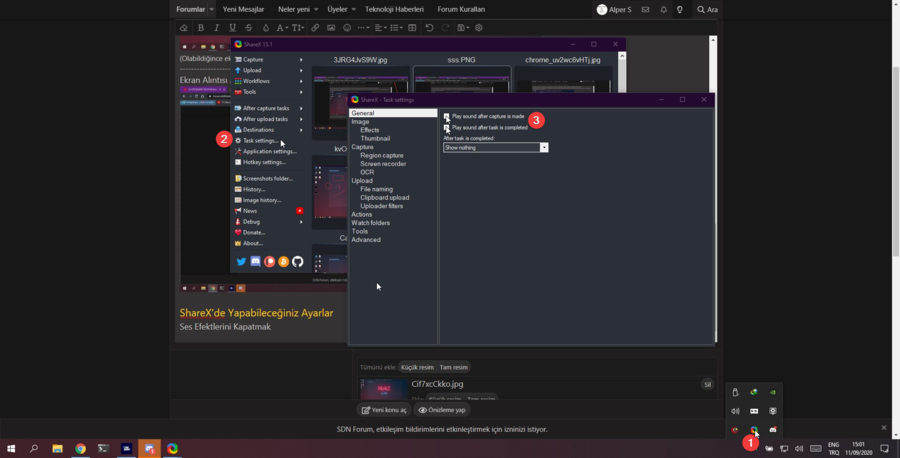Image resolution: width=900 pixels, height=458 pixels.
Task: Click the redo icon in editor toolbar
Action: [445, 28]
